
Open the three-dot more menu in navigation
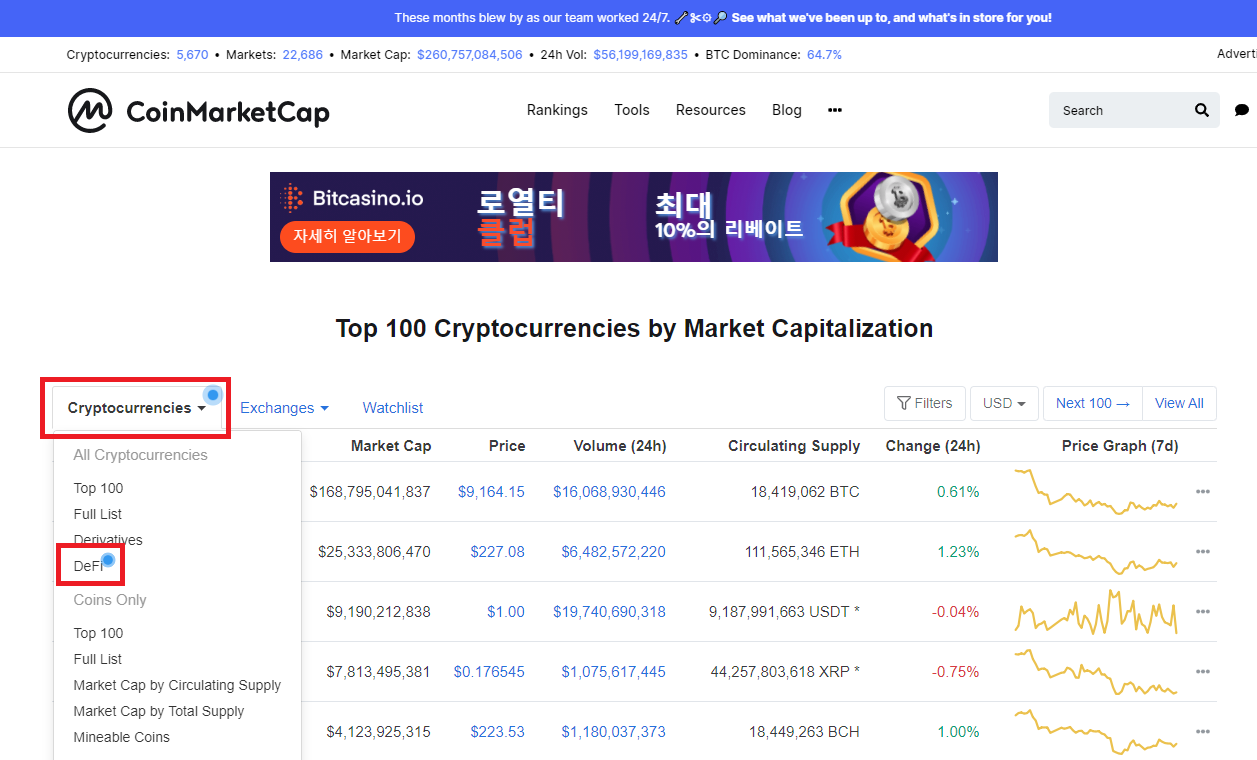[835, 110]
